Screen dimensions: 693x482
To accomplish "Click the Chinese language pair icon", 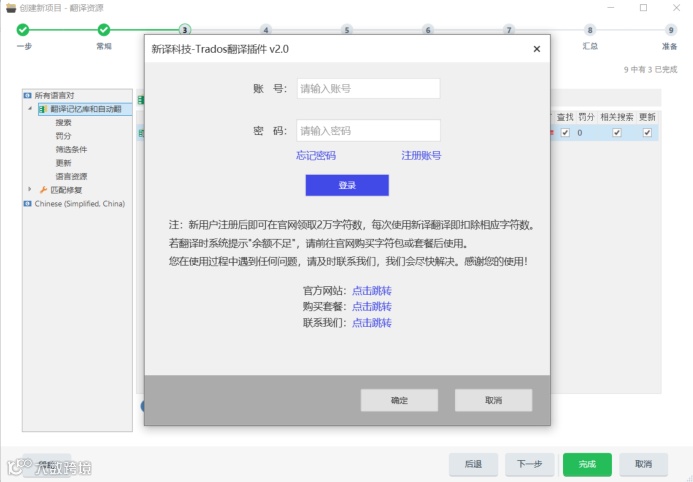I will [27, 204].
